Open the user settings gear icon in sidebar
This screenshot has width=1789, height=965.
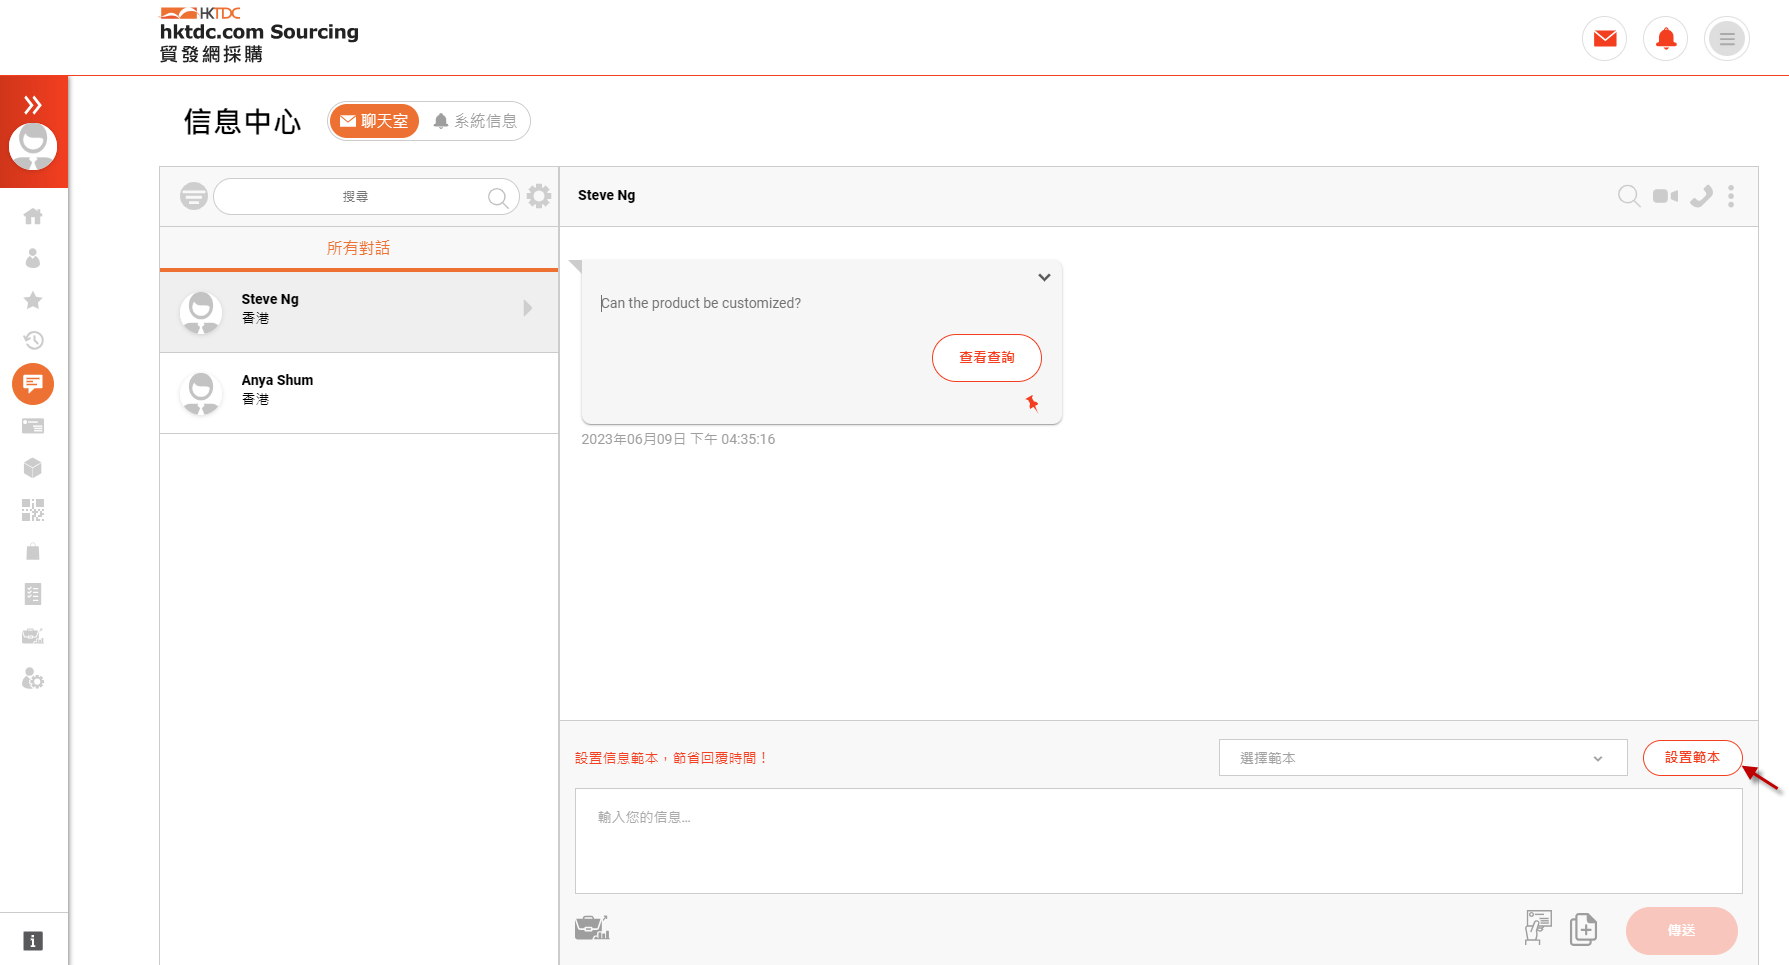pyautogui.click(x=33, y=679)
